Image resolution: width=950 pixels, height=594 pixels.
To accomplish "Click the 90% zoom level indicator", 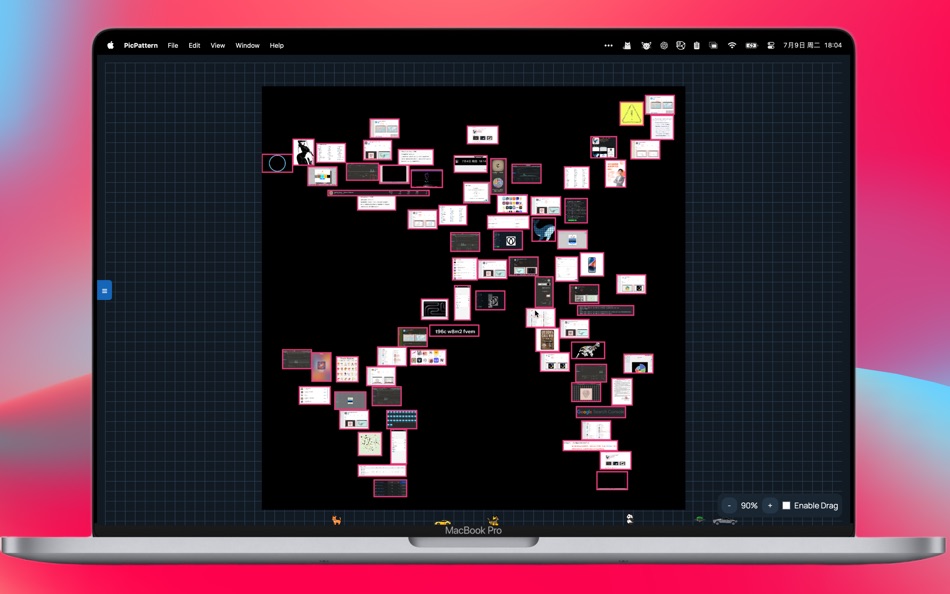I will (x=749, y=506).
